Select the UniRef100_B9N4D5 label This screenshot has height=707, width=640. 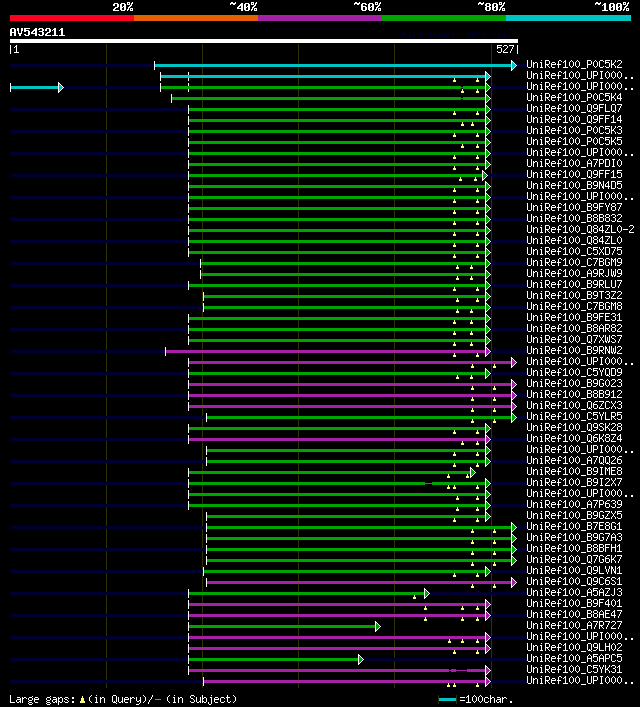(574, 185)
